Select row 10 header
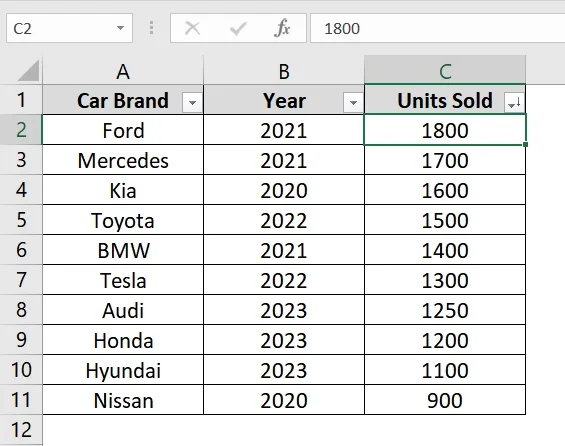565x446 pixels. 21,370
